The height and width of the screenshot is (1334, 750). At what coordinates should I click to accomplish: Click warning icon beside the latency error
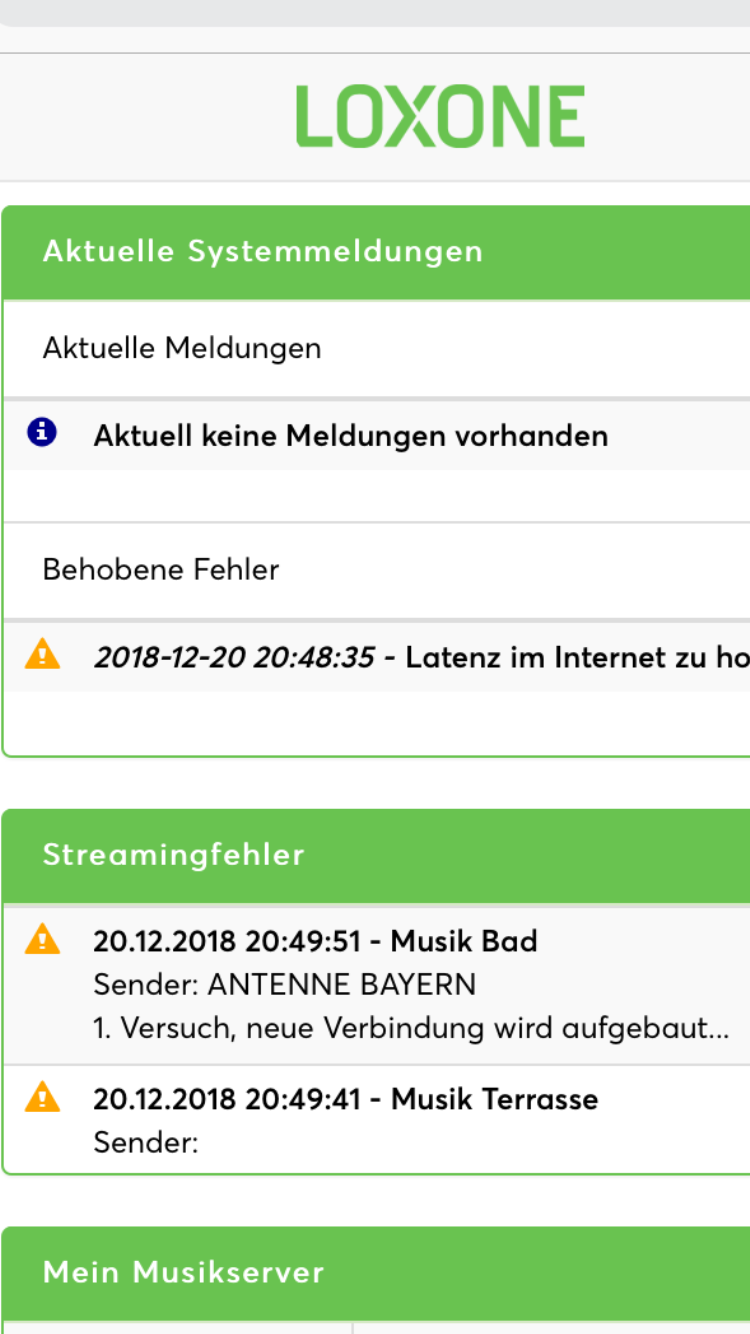(x=42, y=655)
